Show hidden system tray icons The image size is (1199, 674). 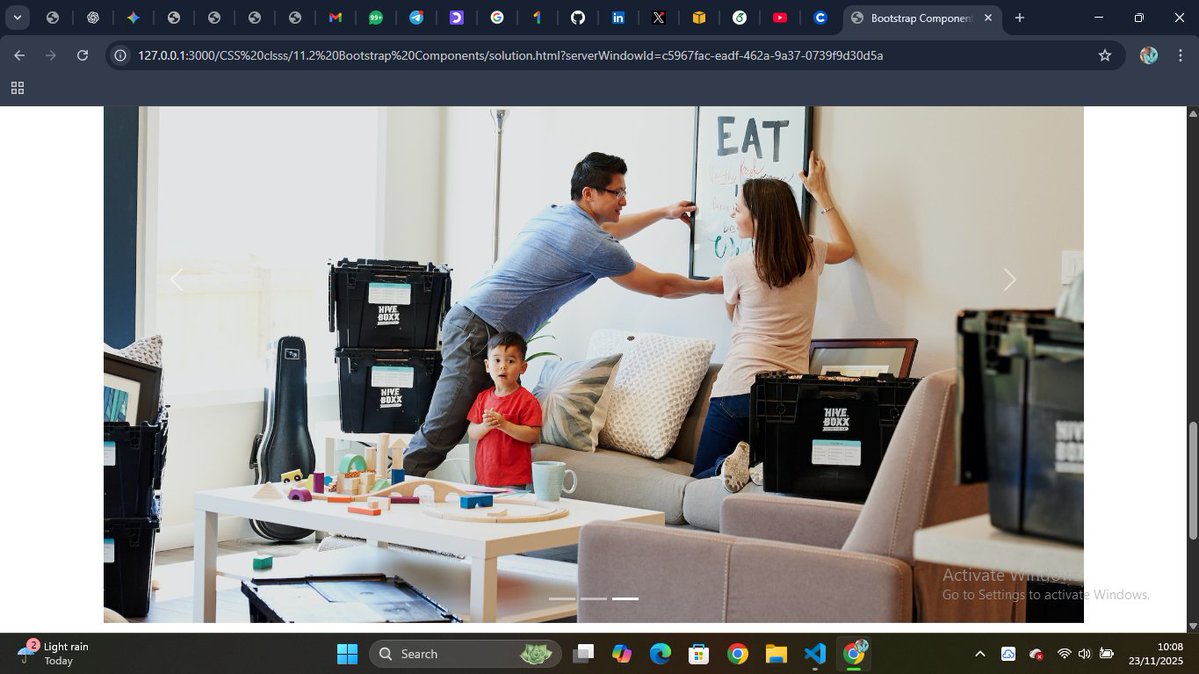point(980,653)
